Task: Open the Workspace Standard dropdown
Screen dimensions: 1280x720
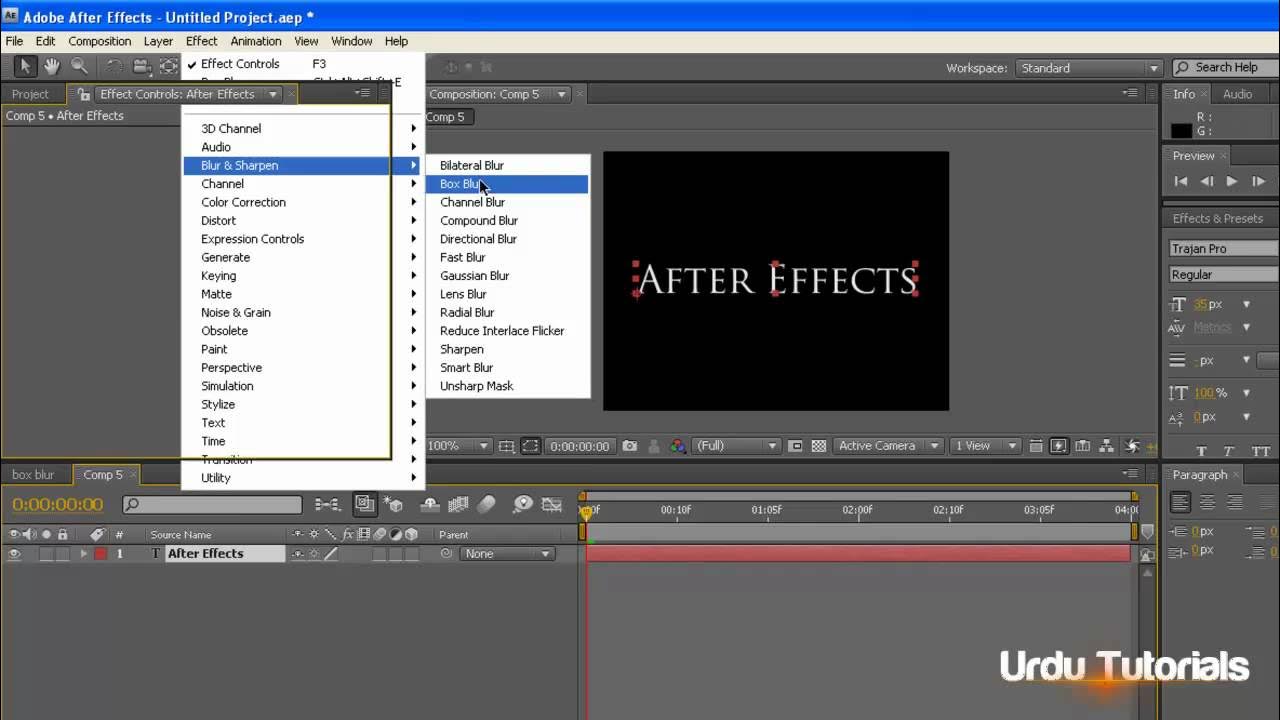Action: (x=1088, y=68)
